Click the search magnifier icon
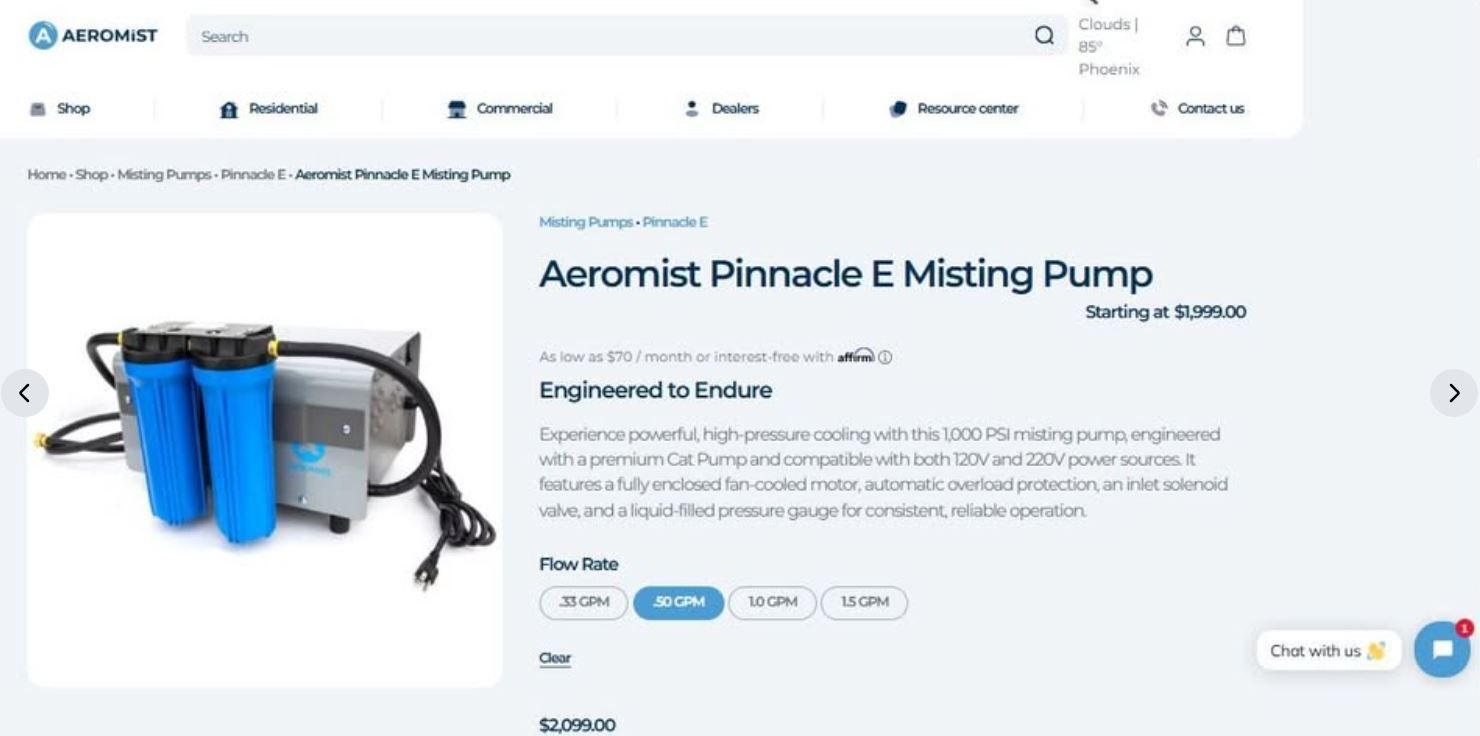 click(1044, 36)
